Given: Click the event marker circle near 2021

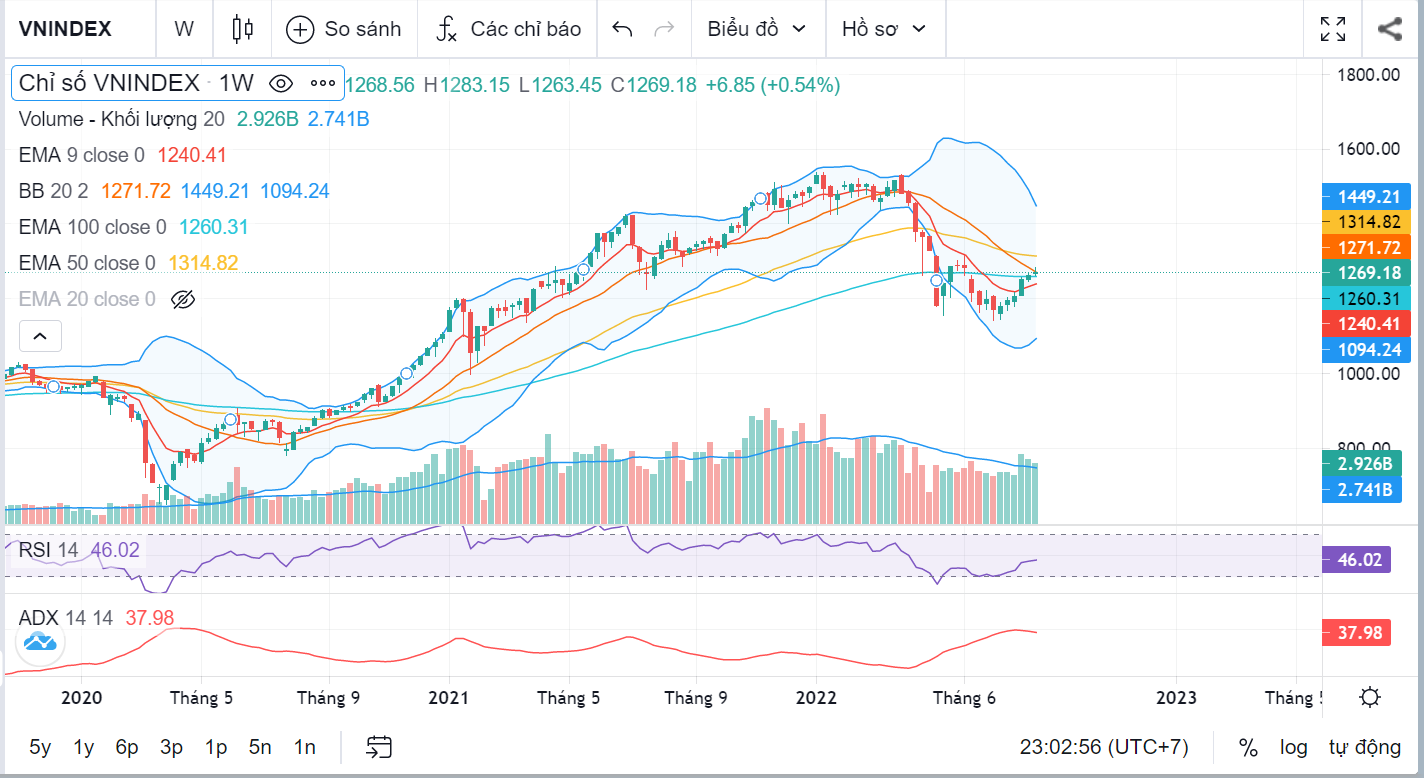Looking at the screenshot, I should pyautogui.click(x=406, y=374).
